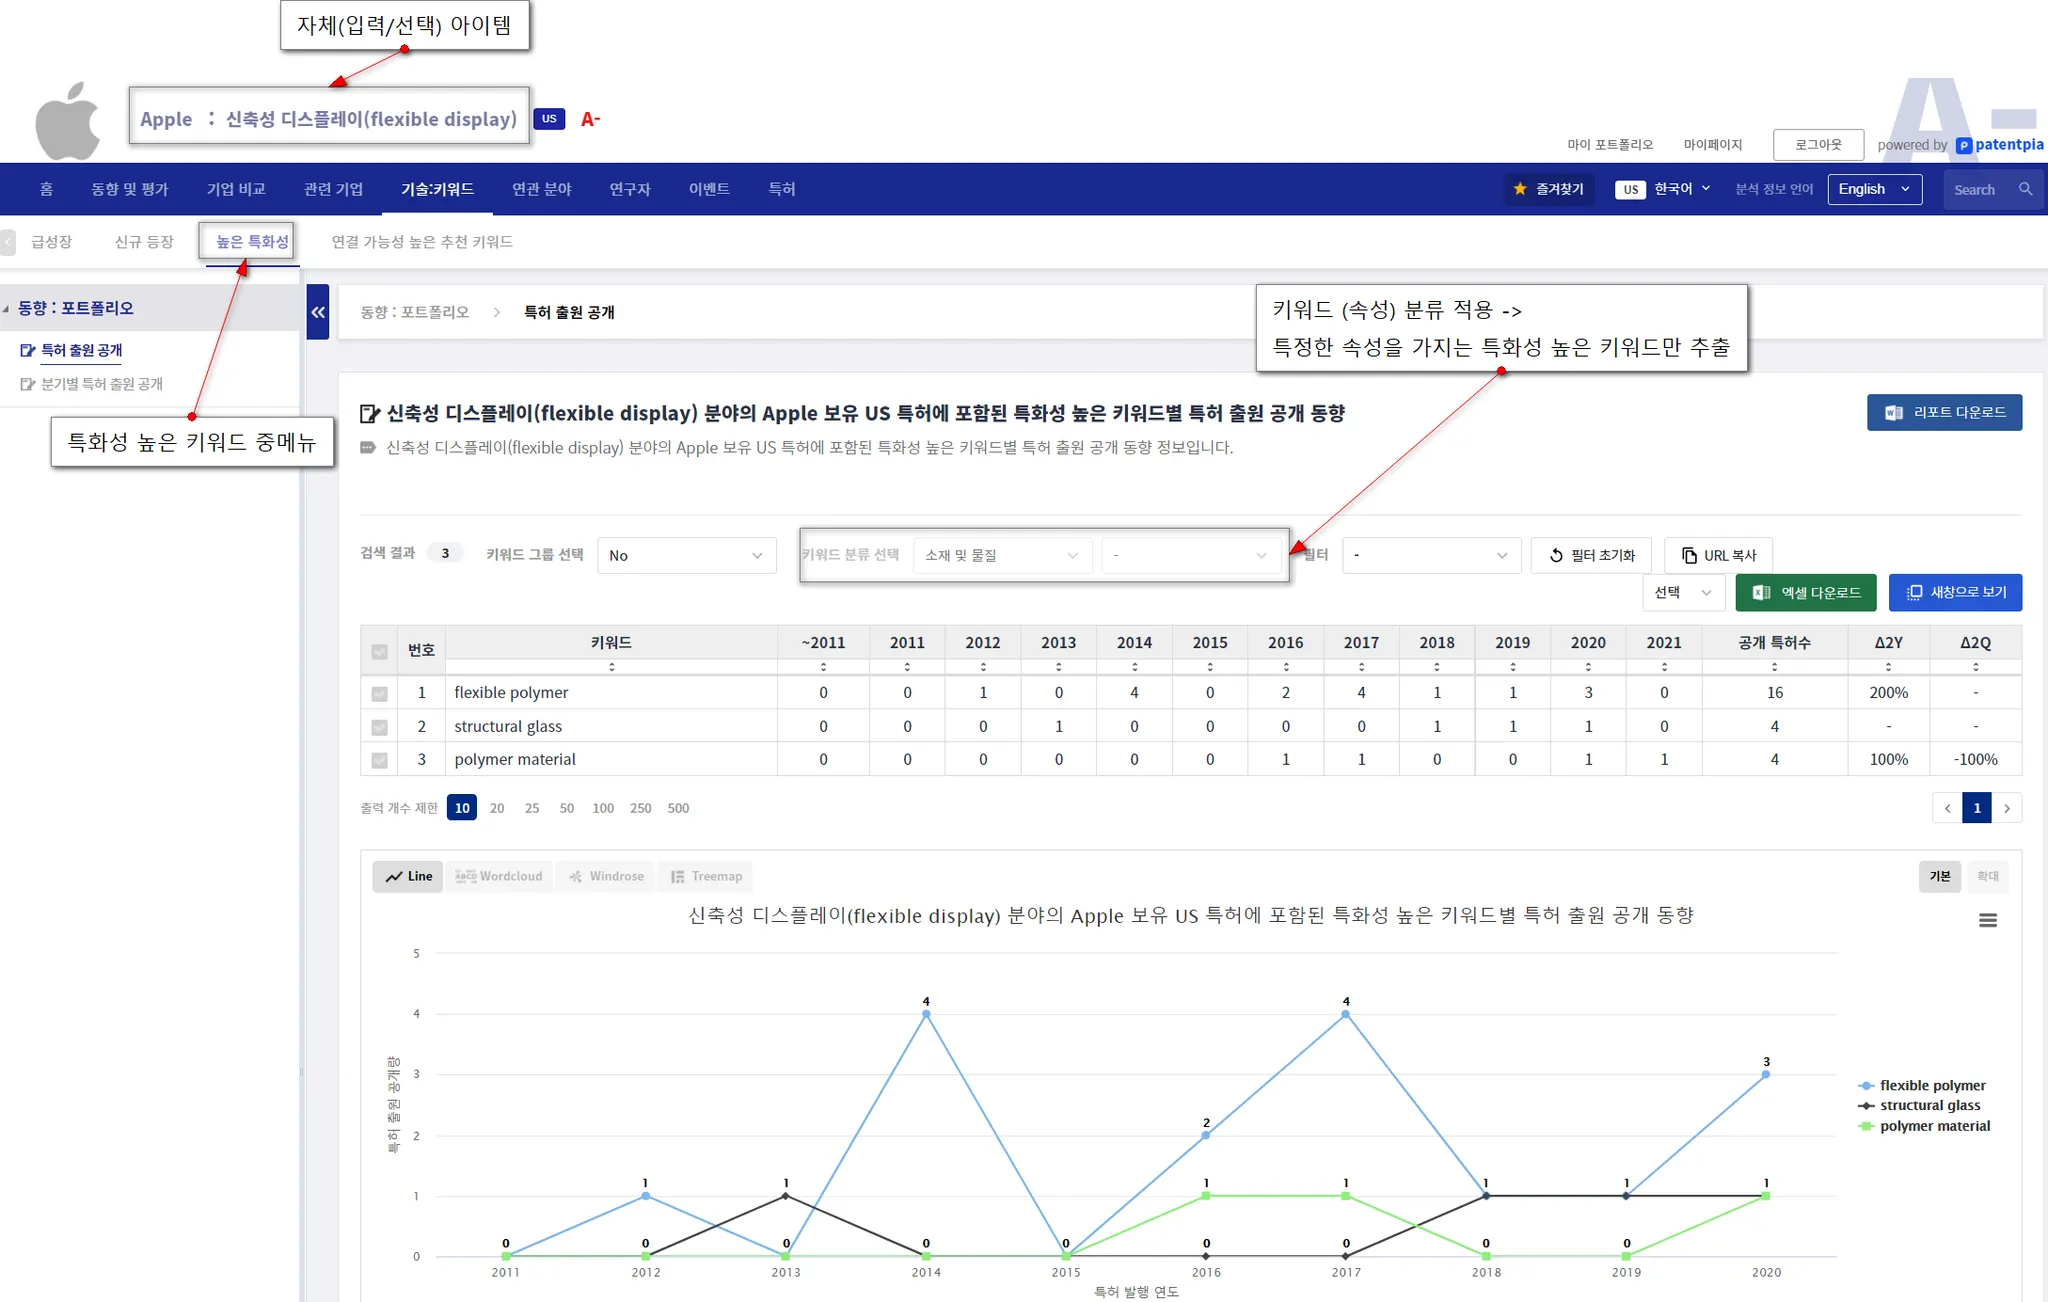Screen dimensions: 2048x1302
Task: Toggle the select-all header checkbox
Action: [379, 651]
